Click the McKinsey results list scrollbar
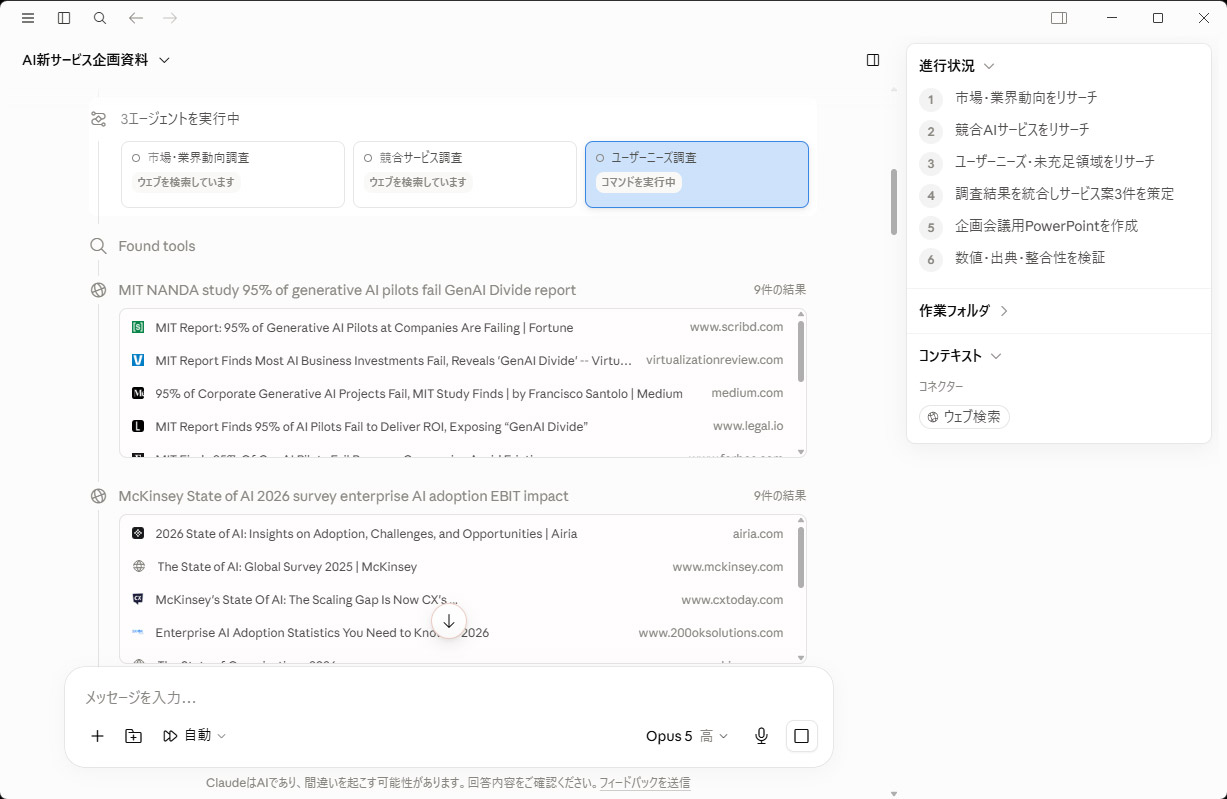The height and width of the screenshot is (799, 1227). pyautogui.click(x=801, y=557)
